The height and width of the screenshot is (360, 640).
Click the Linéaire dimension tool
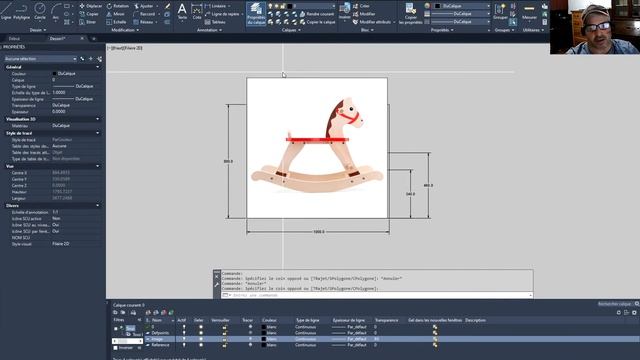tap(216, 6)
